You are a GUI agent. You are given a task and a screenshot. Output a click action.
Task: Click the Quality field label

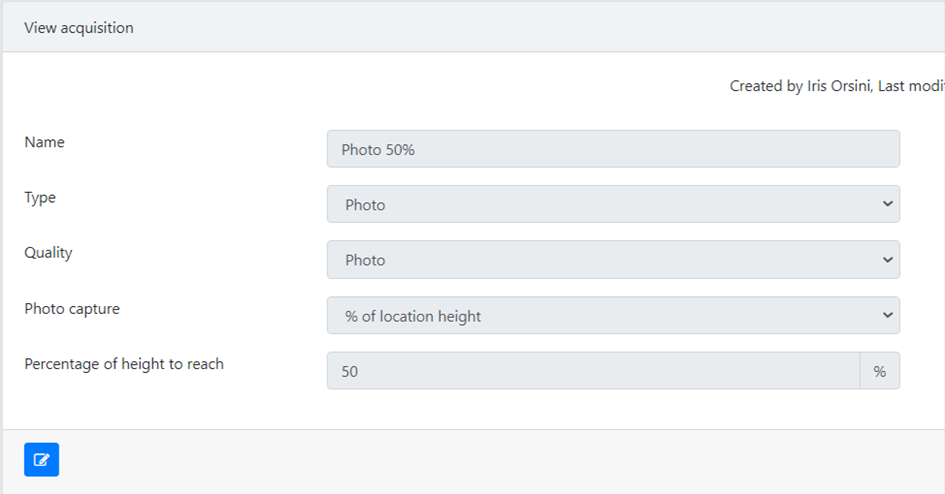(48, 253)
